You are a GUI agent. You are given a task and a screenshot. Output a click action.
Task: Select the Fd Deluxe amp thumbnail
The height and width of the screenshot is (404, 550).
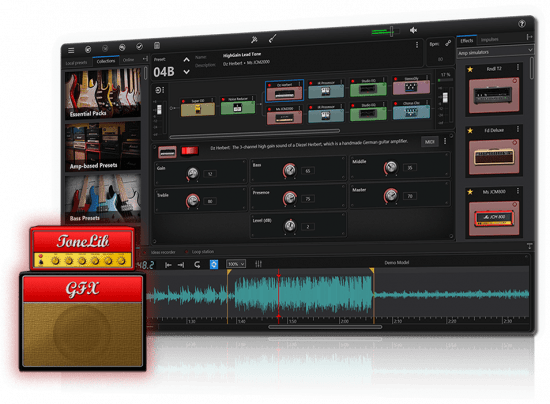494,157
